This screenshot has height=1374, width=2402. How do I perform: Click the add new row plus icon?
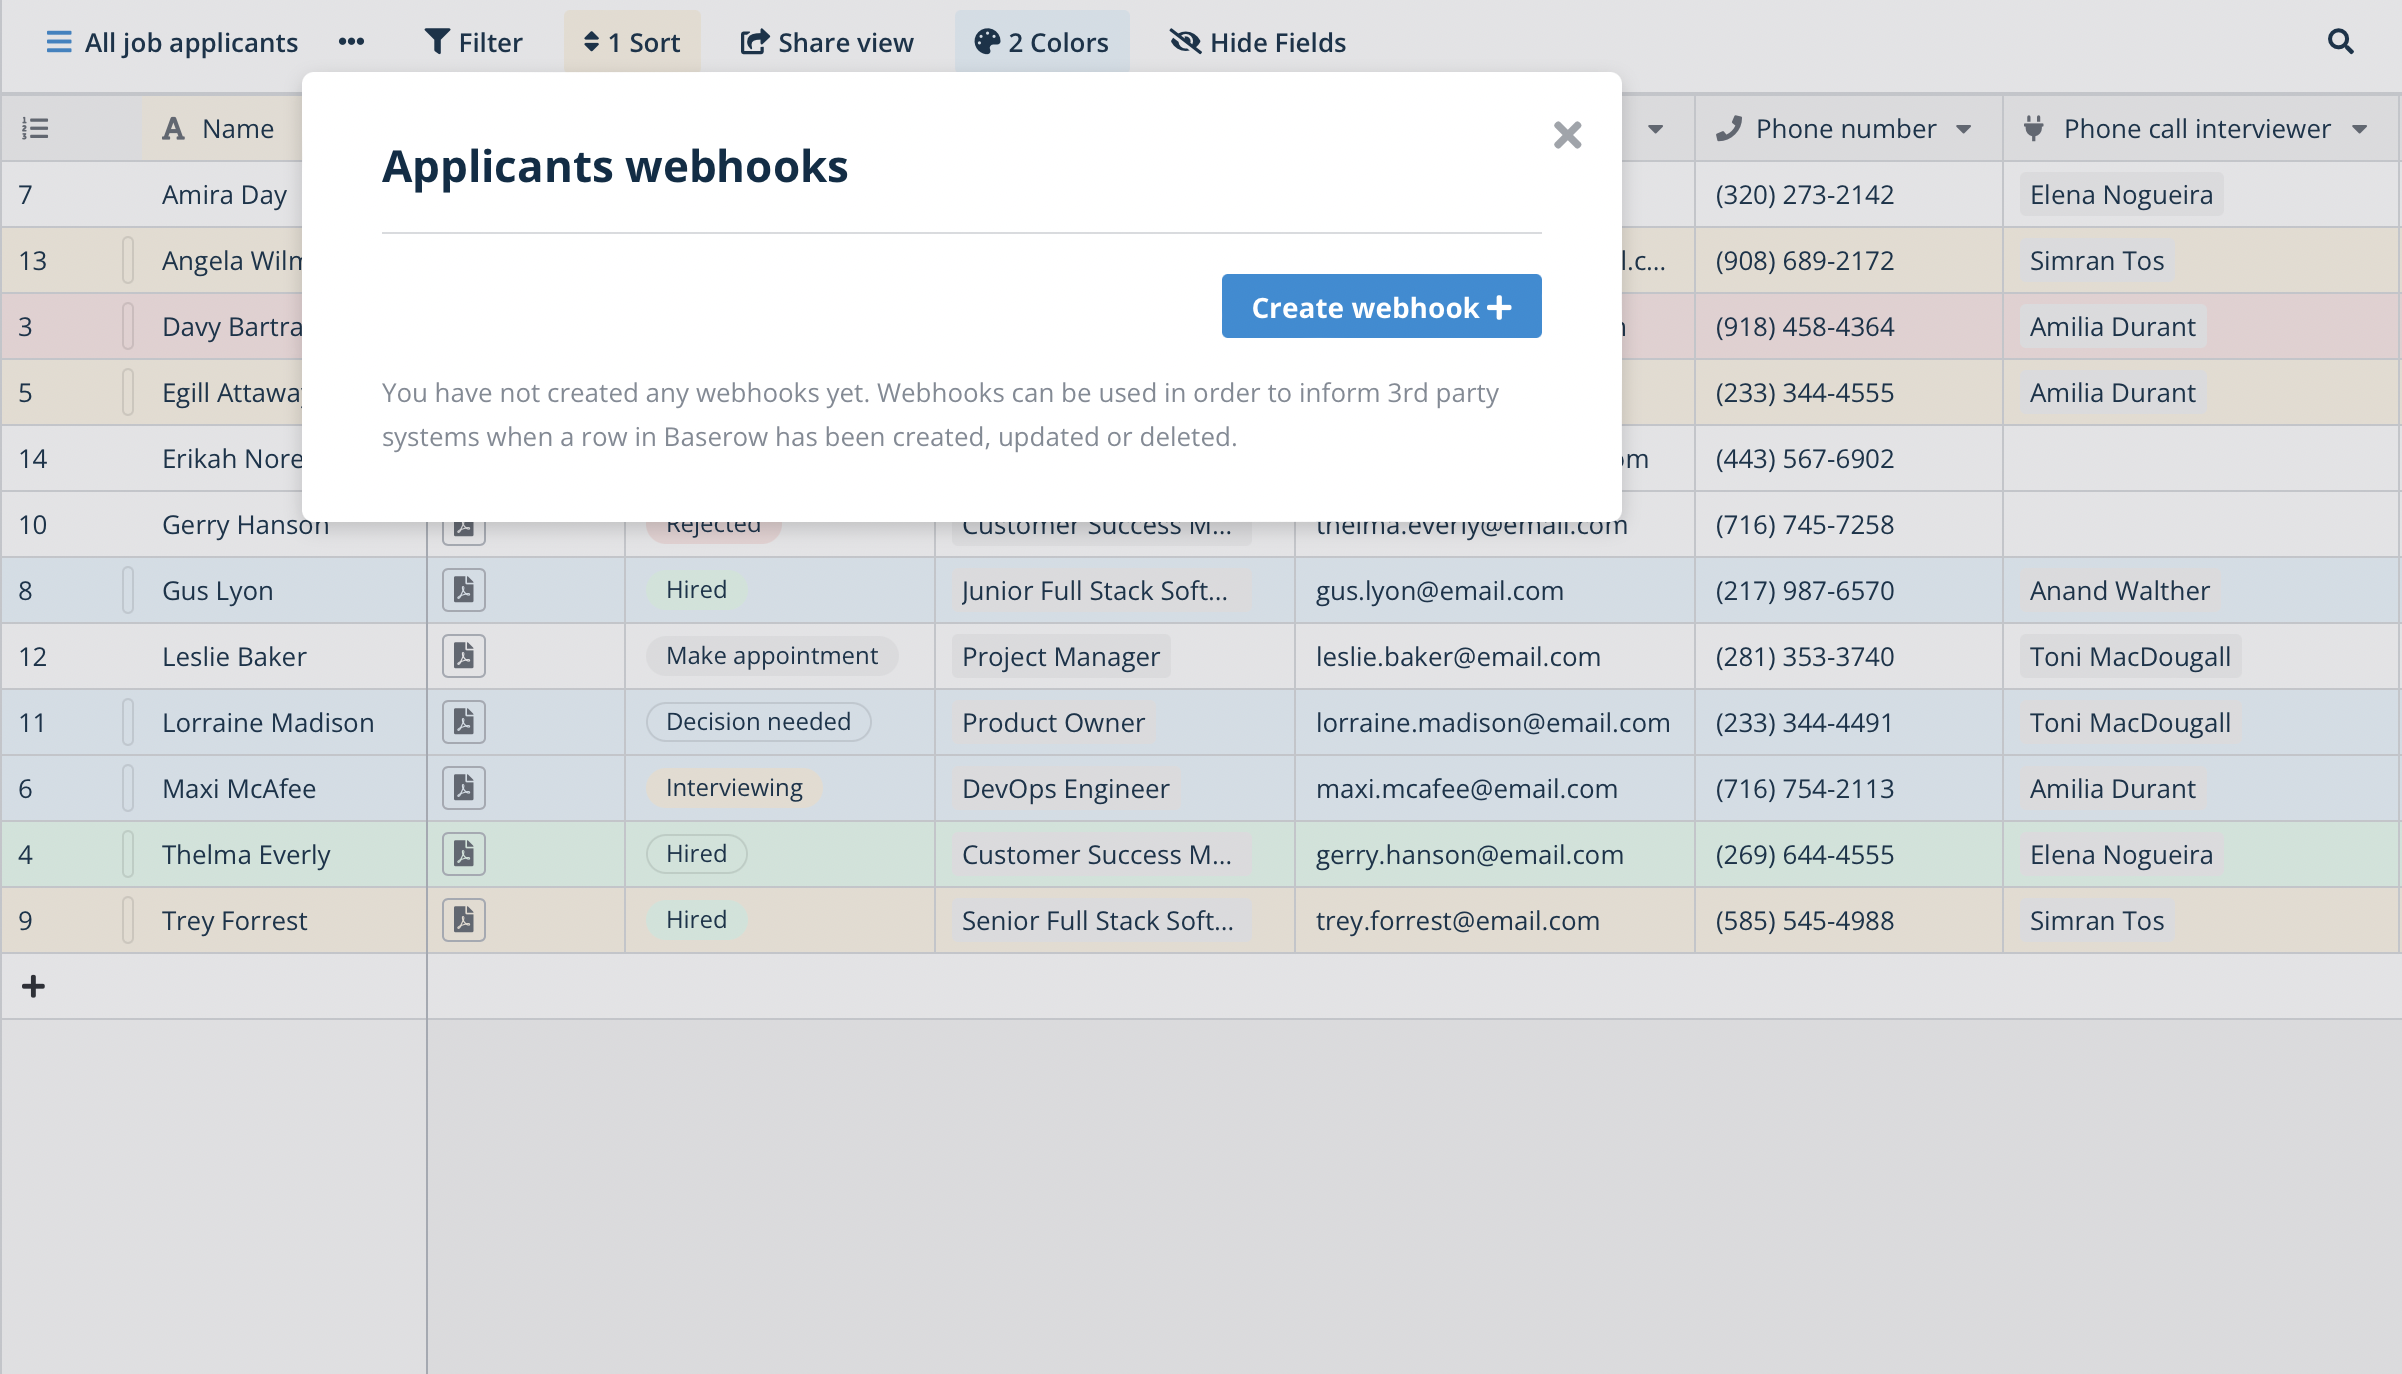click(x=33, y=986)
